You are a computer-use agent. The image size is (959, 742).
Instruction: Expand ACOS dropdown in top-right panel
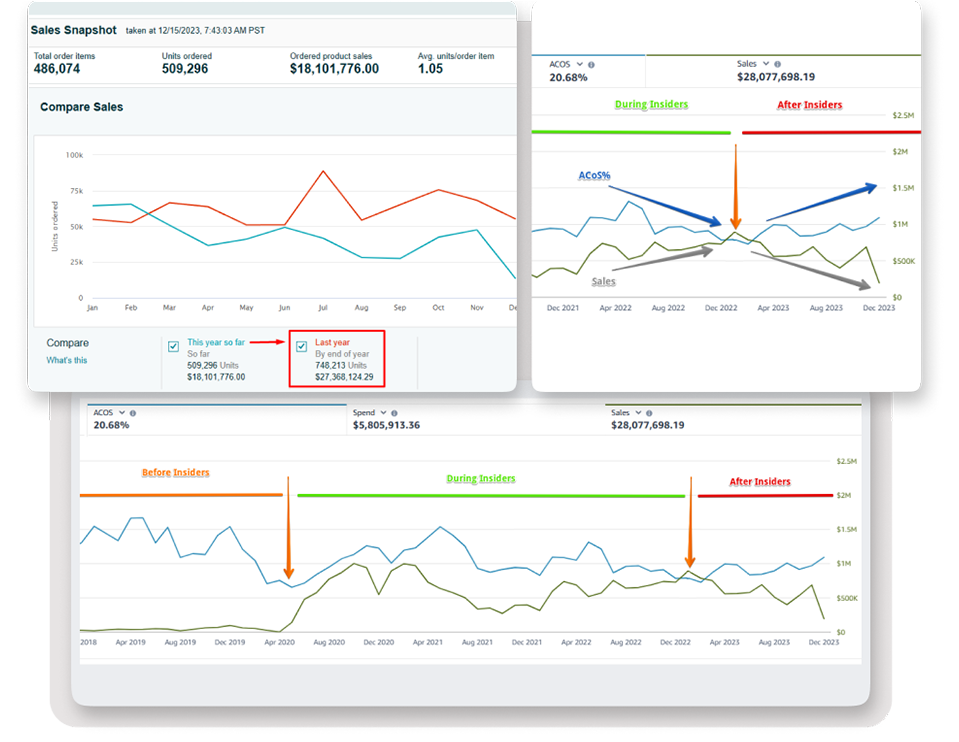(579, 64)
